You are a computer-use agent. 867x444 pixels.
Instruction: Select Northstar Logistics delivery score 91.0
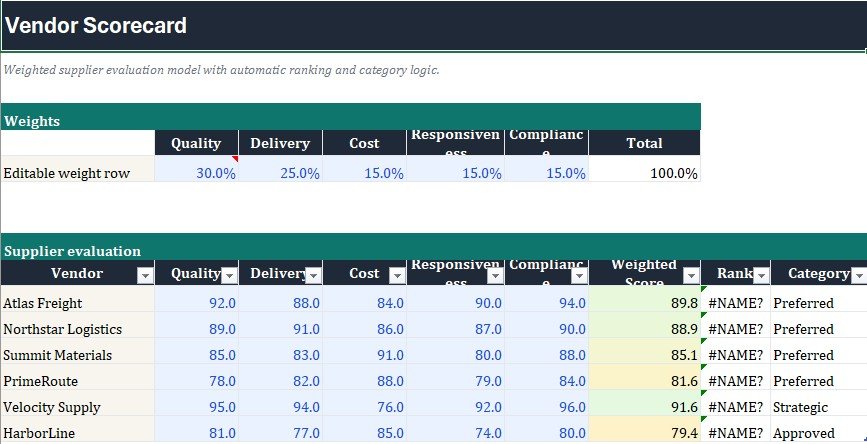(280, 325)
